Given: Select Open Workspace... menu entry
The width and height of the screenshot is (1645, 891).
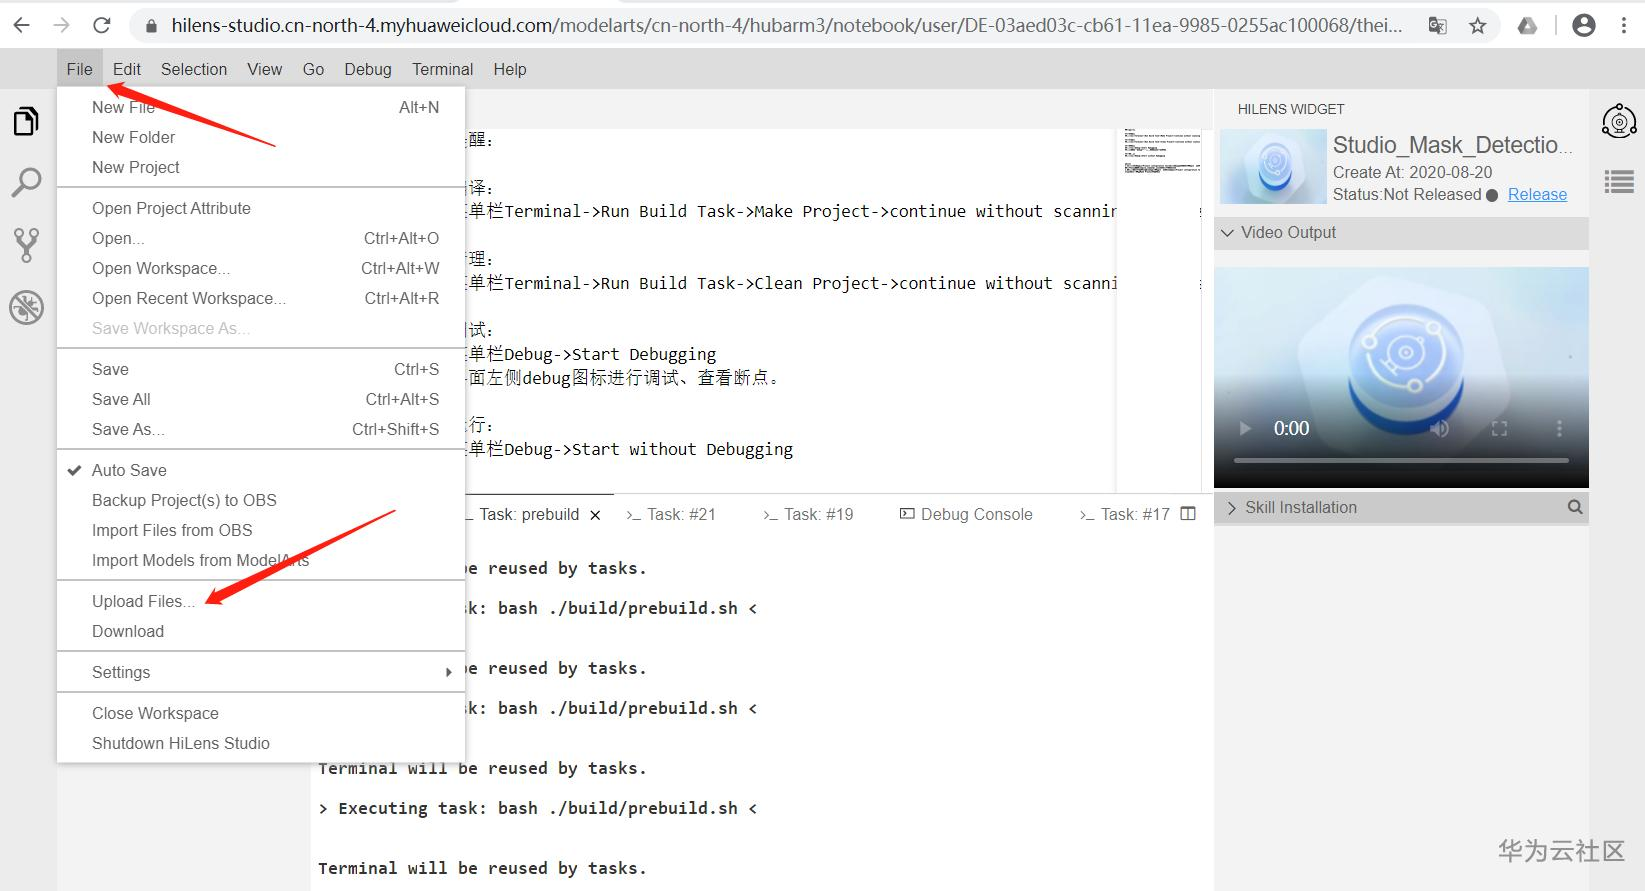Looking at the screenshot, I should point(261,268).
